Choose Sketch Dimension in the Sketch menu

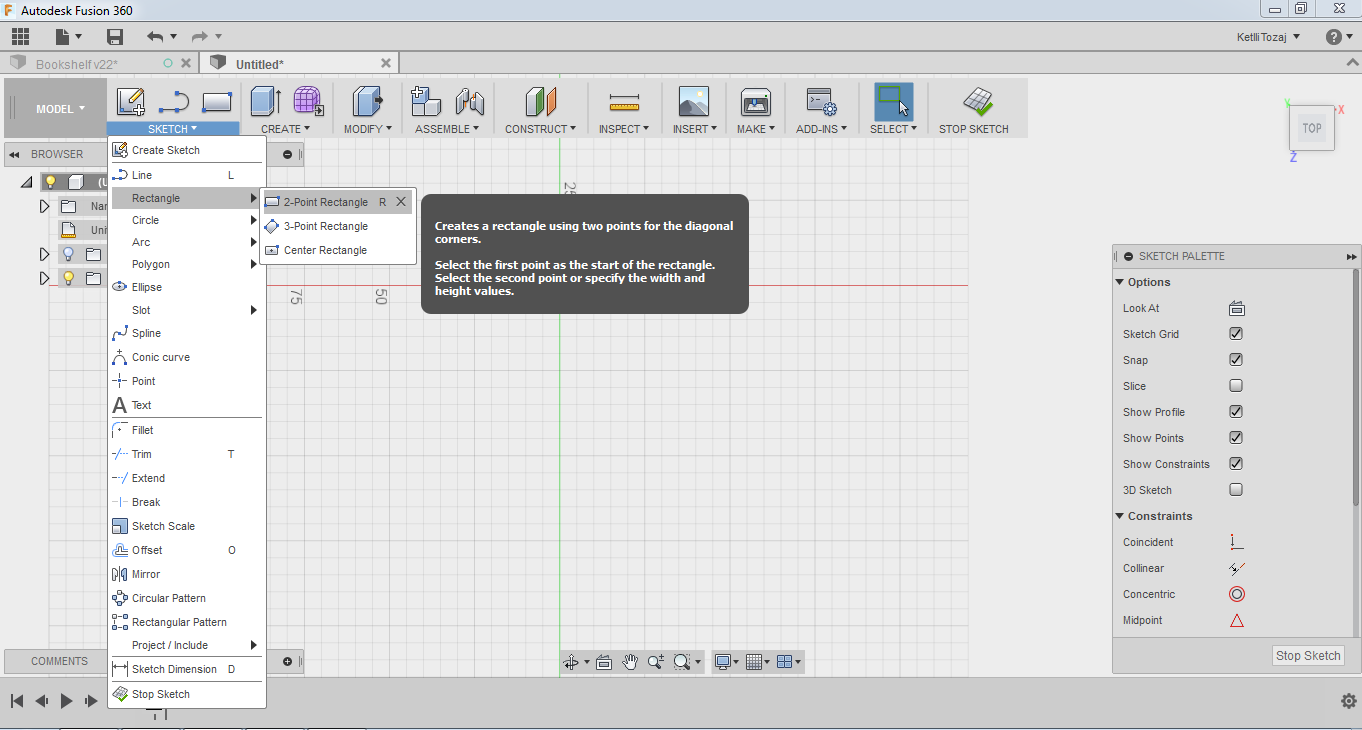click(186, 669)
